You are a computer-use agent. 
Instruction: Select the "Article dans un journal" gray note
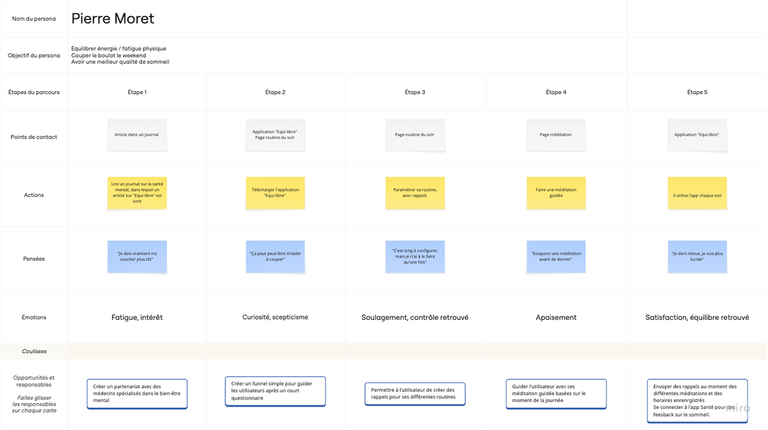pyautogui.click(x=137, y=135)
